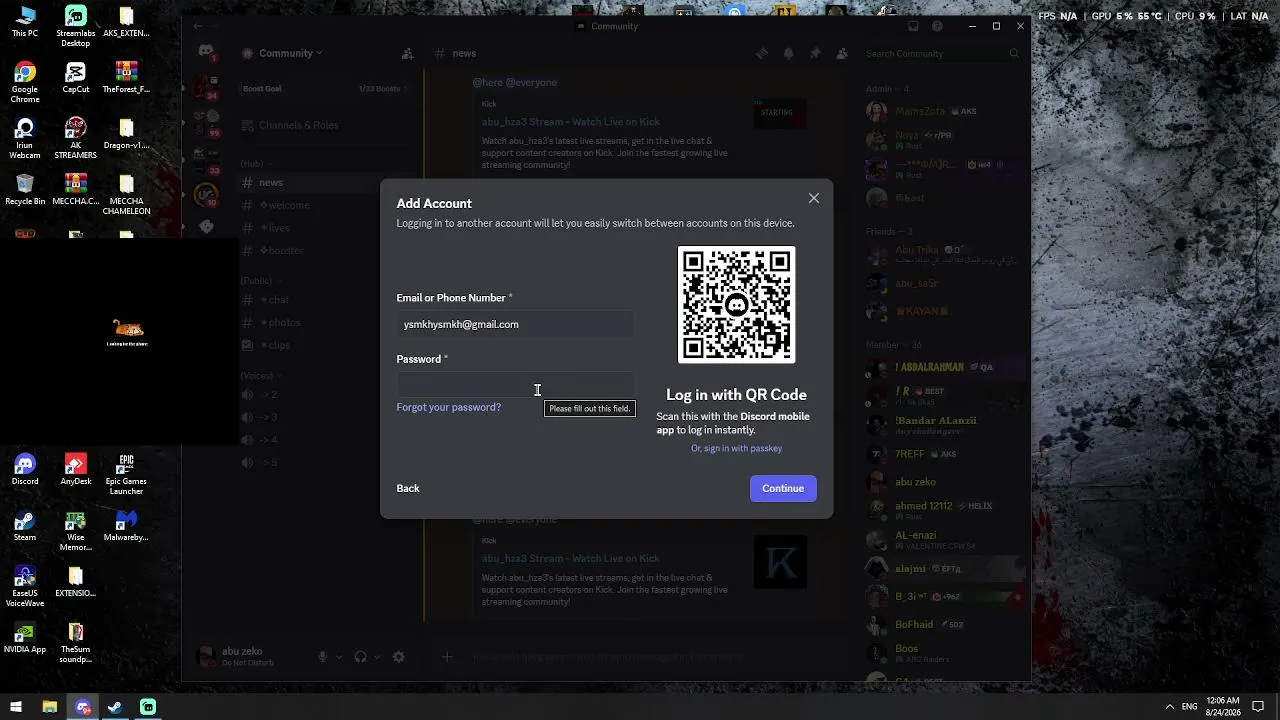
Task: Select Malwareby... desktop shortcut
Action: point(126,526)
